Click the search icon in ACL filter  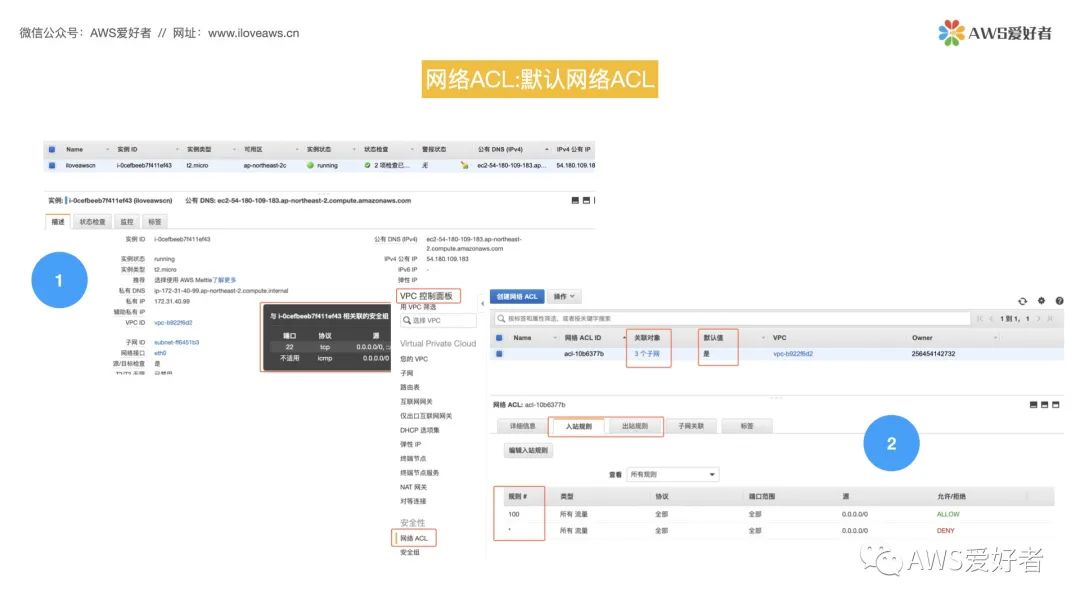click(501, 319)
